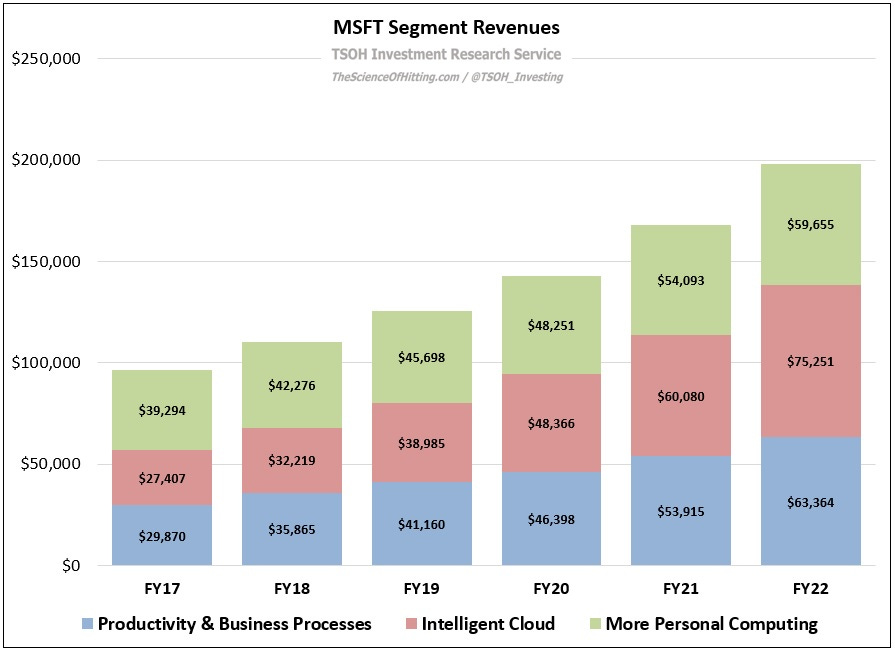
Task: Click the FY18 x-axis label
Action: pyautogui.click(x=292, y=589)
